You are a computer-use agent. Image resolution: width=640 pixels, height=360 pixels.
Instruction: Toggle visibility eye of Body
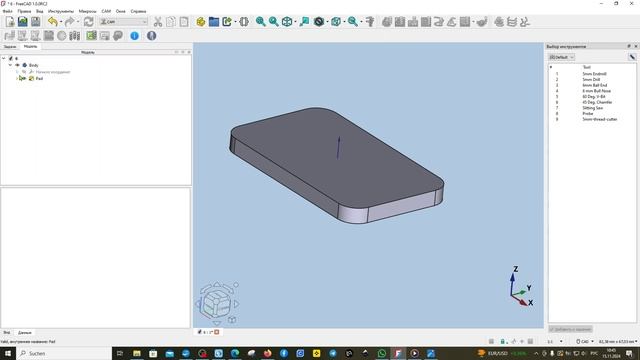(18, 65)
